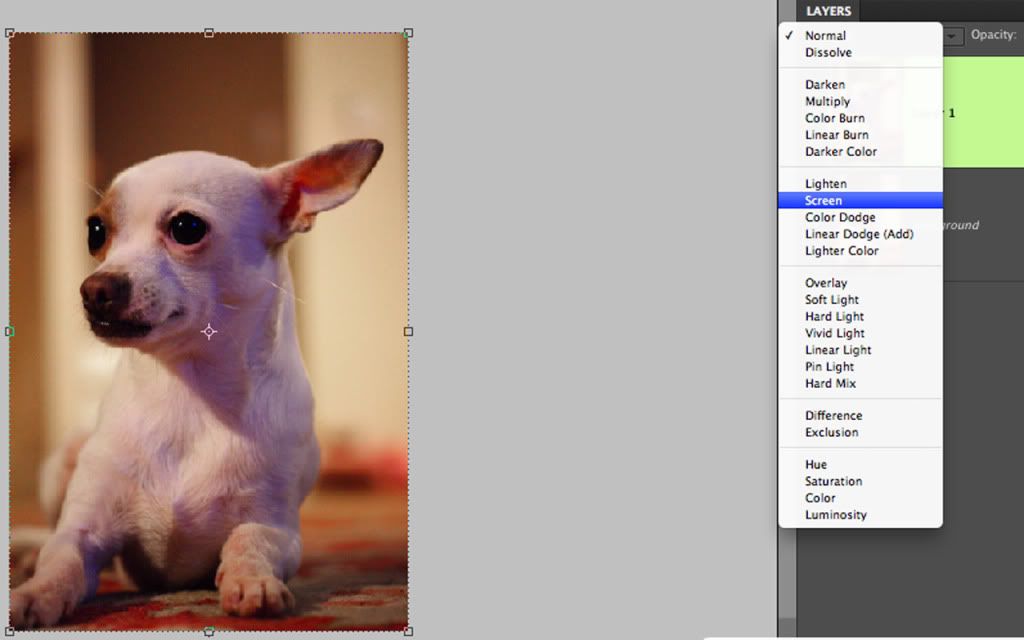Grab the top-middle transform handle
The height and width of the screenshot is (640, 1024).
[209, 33]
